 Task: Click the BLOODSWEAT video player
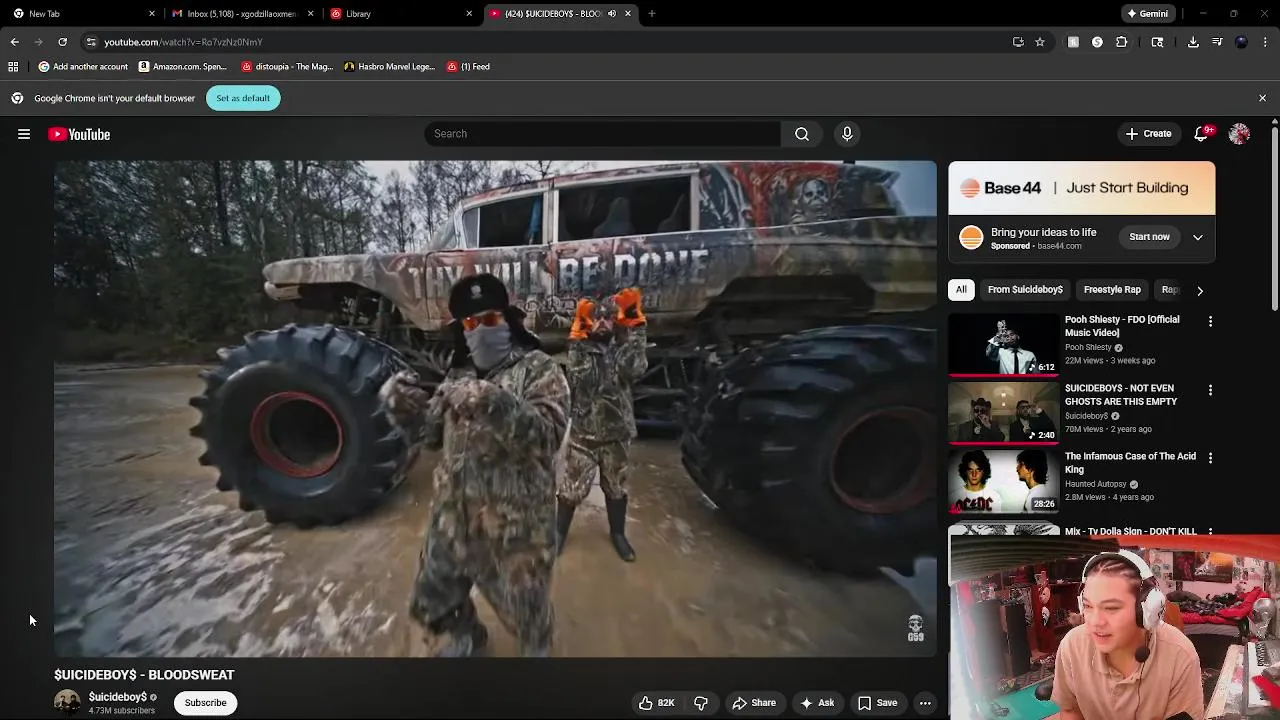click(x=495, y=408)
